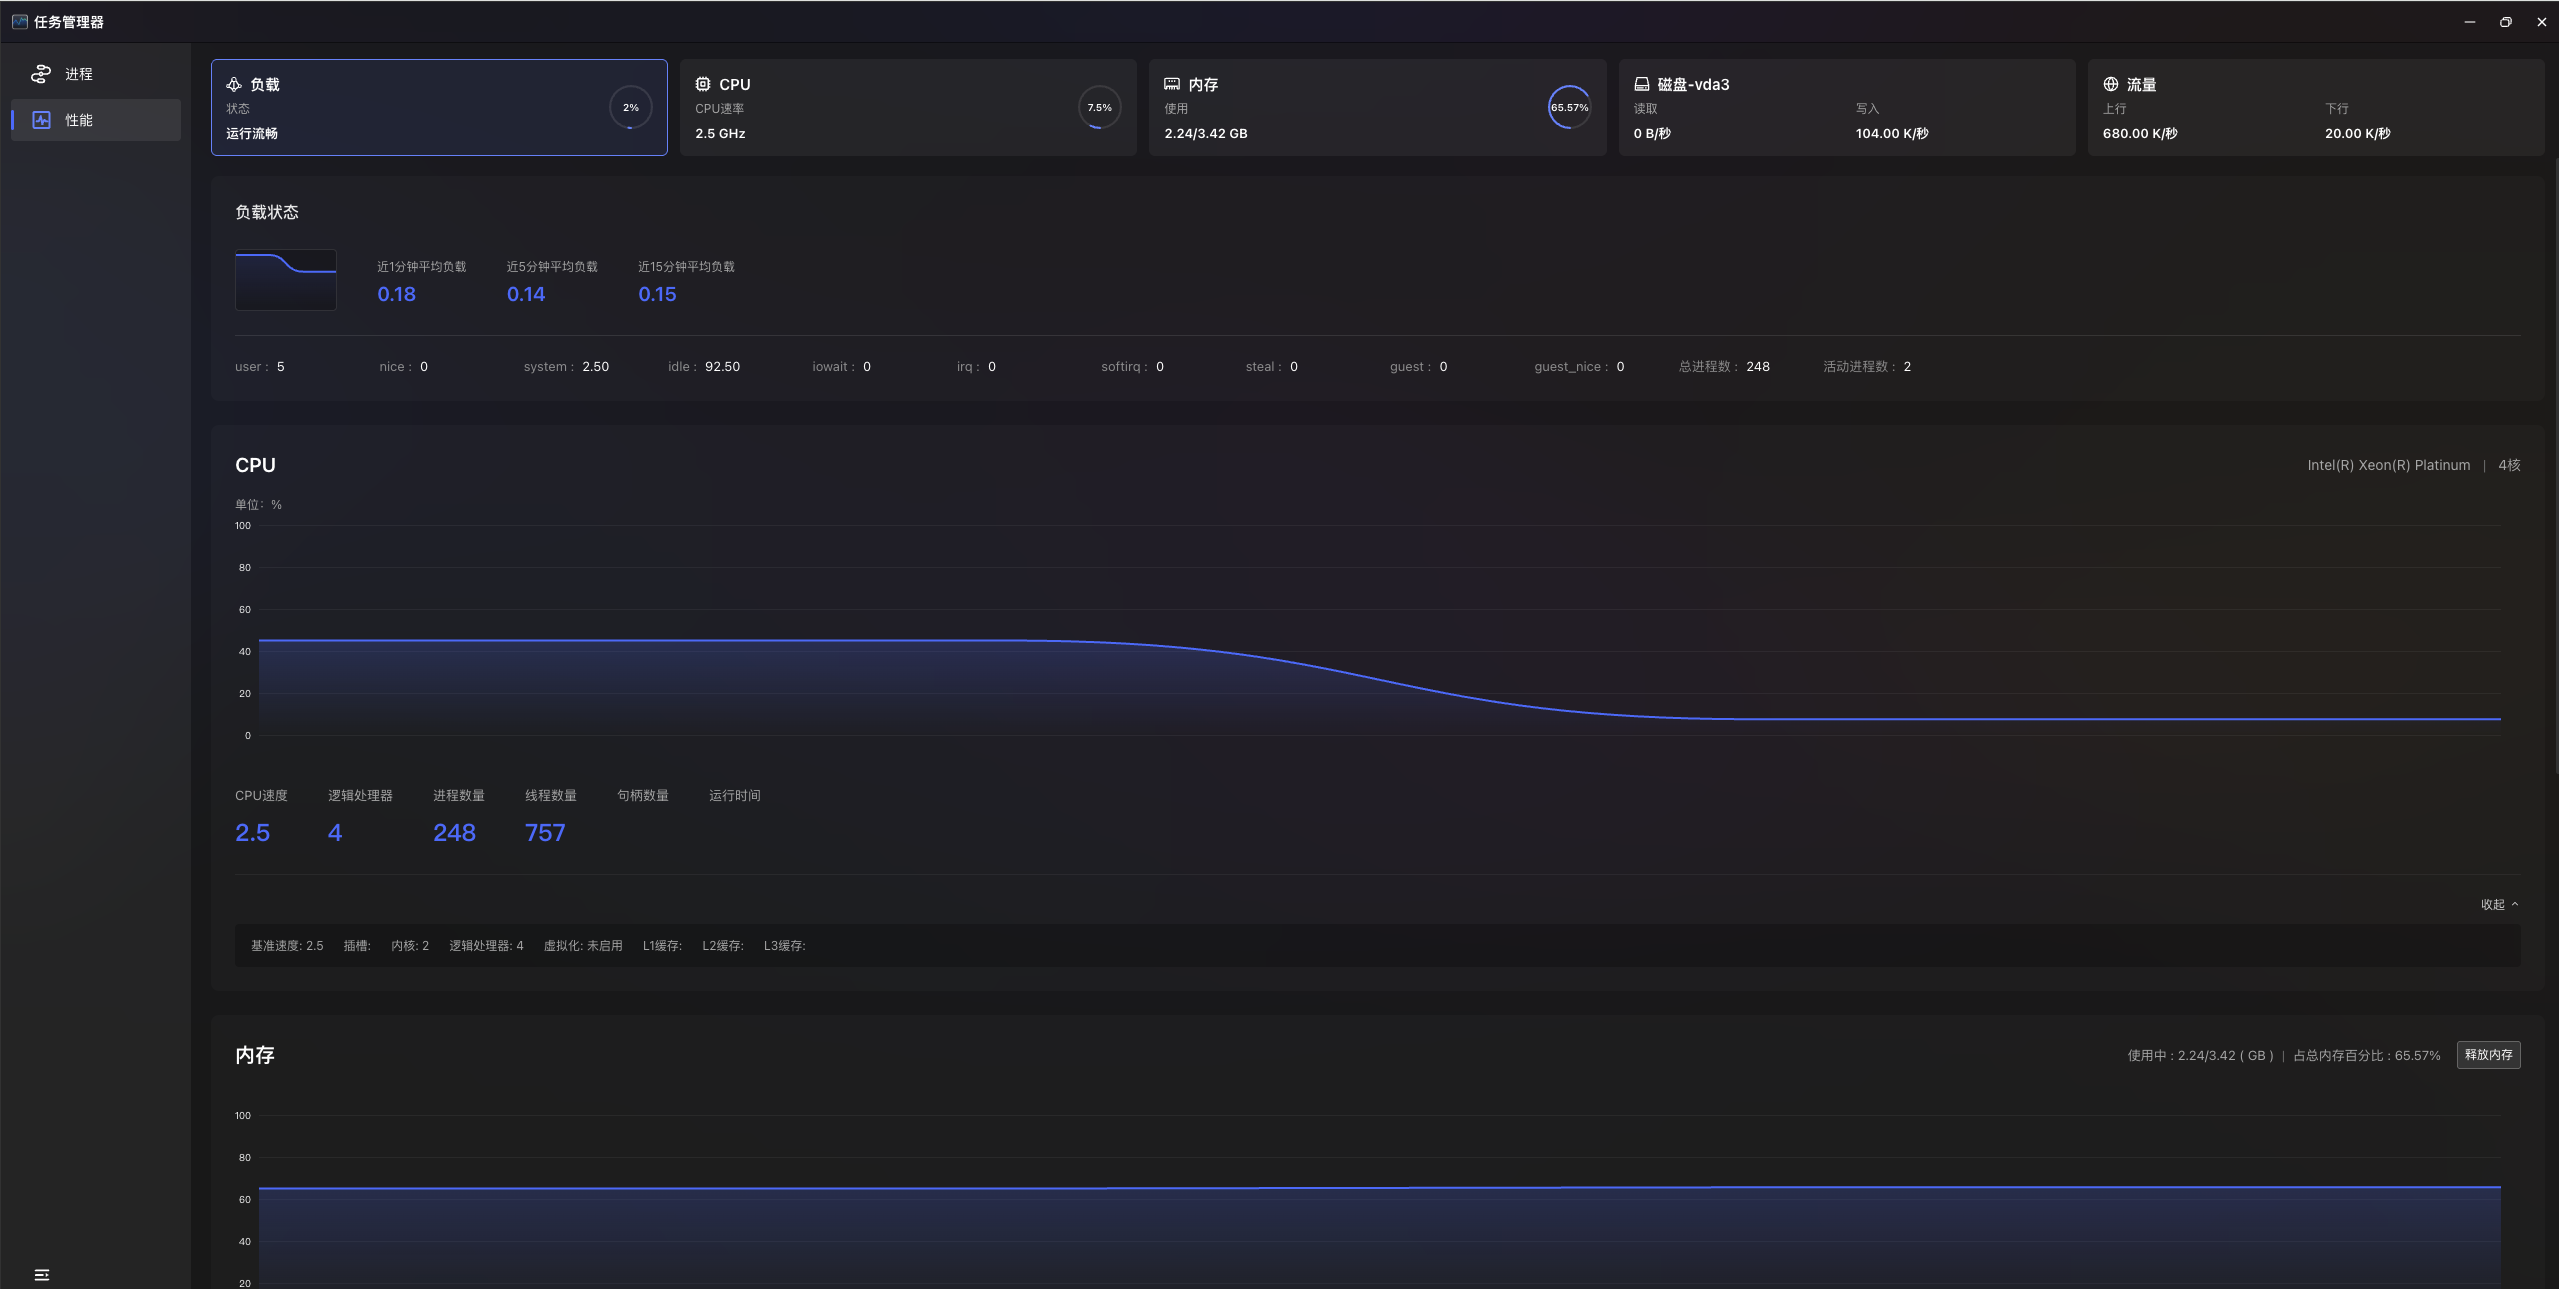This screenshot has height=1289, width=2559.
Task: Click the CPU usage line chart
Action: 1379,640
